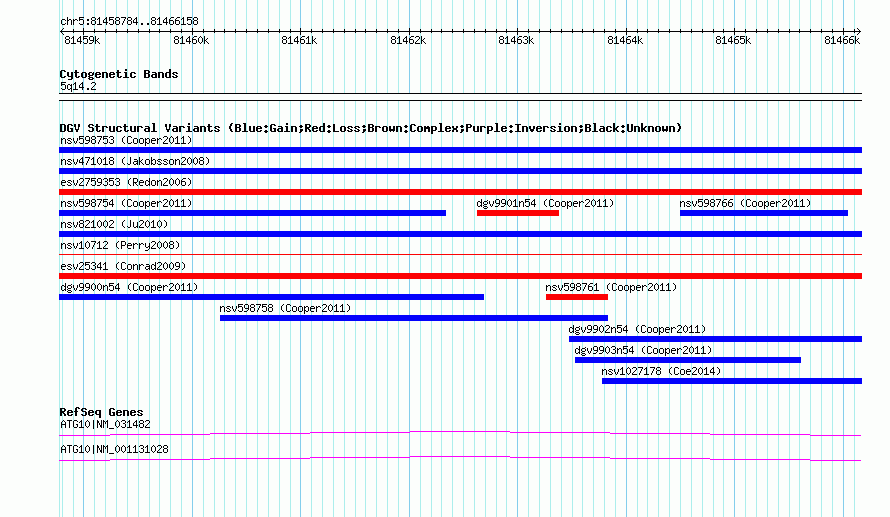The height and width of the screenshot is (517, 890).
Task: Select the nsv598766 (Cooper2011) blue bar
Action: point(764,213)
